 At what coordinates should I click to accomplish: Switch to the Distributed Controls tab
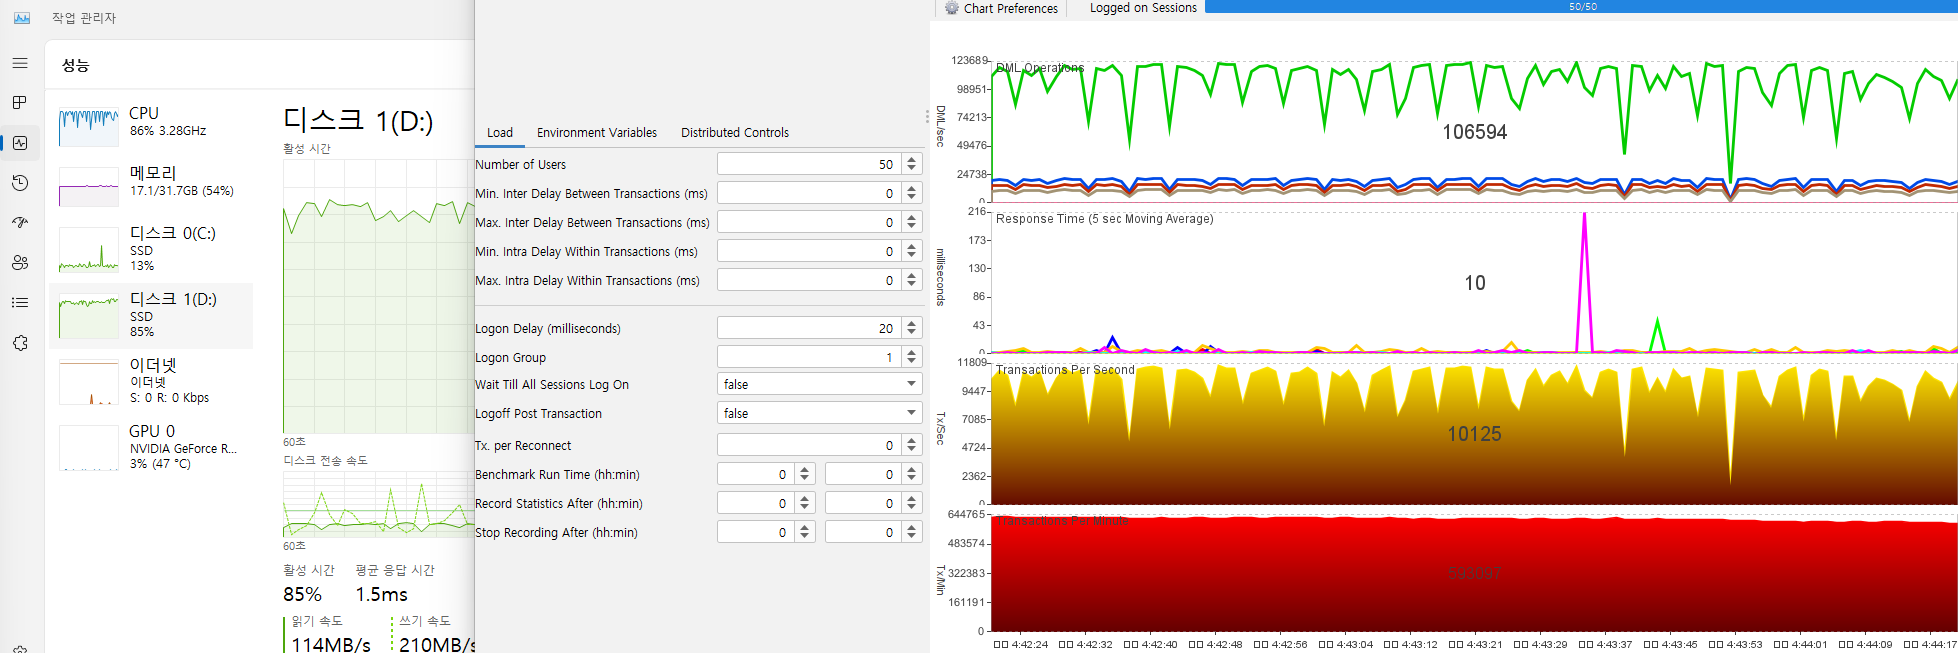(x=734, y=132)
